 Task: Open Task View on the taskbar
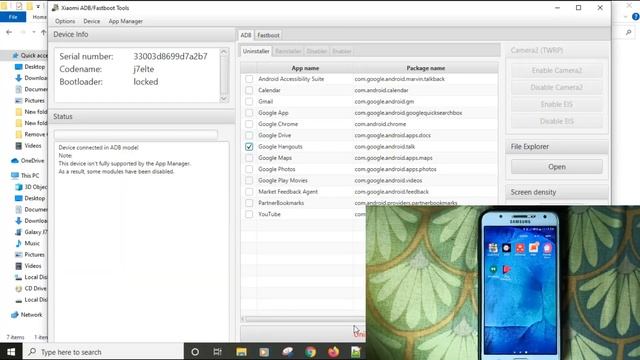pyautogui.click(x=218, y=351)
